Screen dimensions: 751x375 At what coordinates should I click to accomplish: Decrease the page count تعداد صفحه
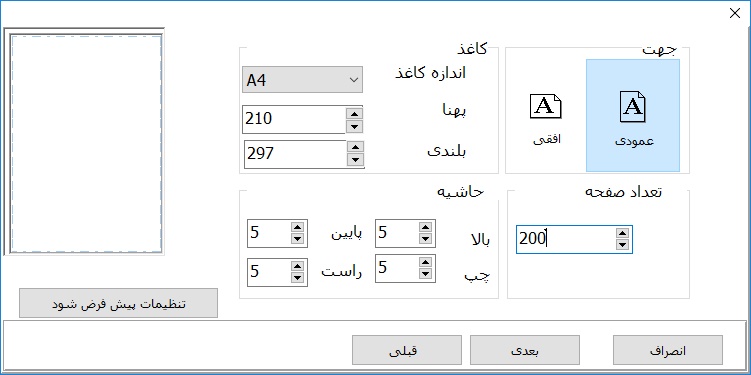point(622,245)
